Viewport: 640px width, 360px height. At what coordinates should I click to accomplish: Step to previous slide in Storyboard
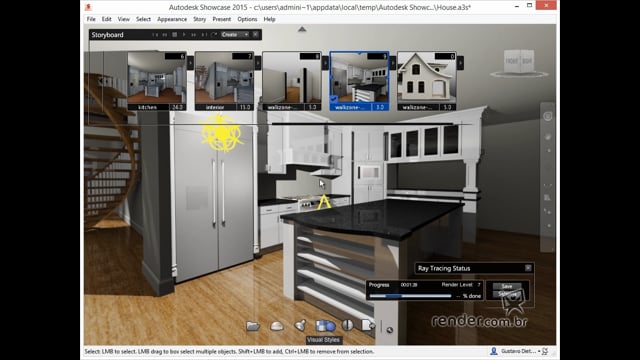[165, 35]
